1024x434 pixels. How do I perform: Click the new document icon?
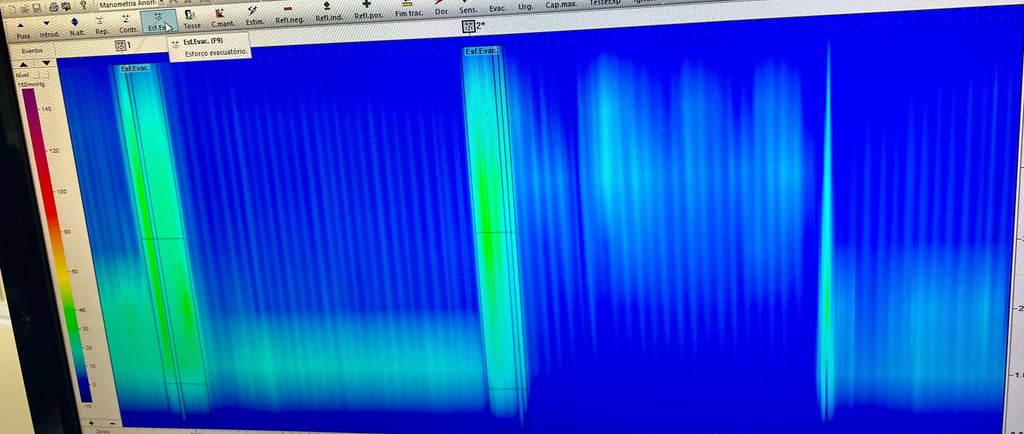[x=12, y=9]
